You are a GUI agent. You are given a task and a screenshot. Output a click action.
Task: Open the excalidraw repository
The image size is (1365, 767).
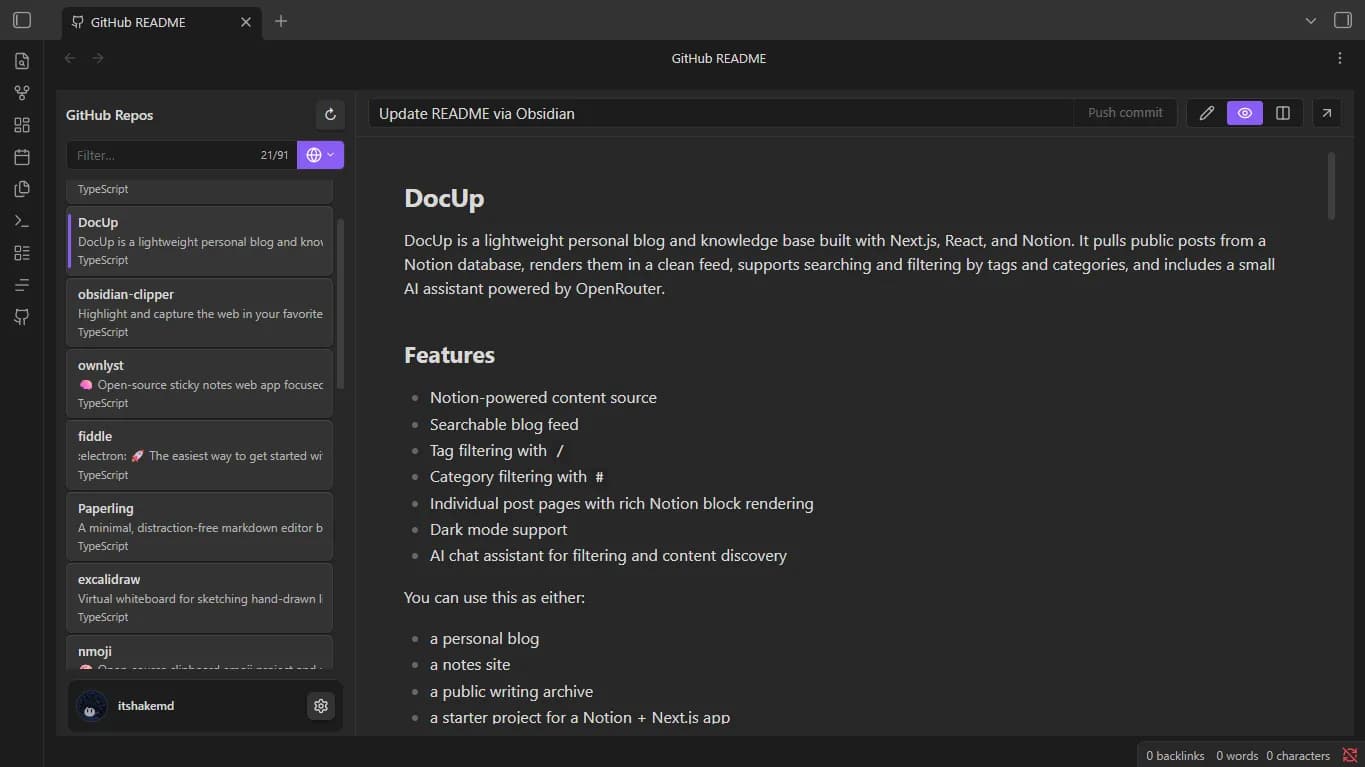pyautogui.click(x=200, y=597)
